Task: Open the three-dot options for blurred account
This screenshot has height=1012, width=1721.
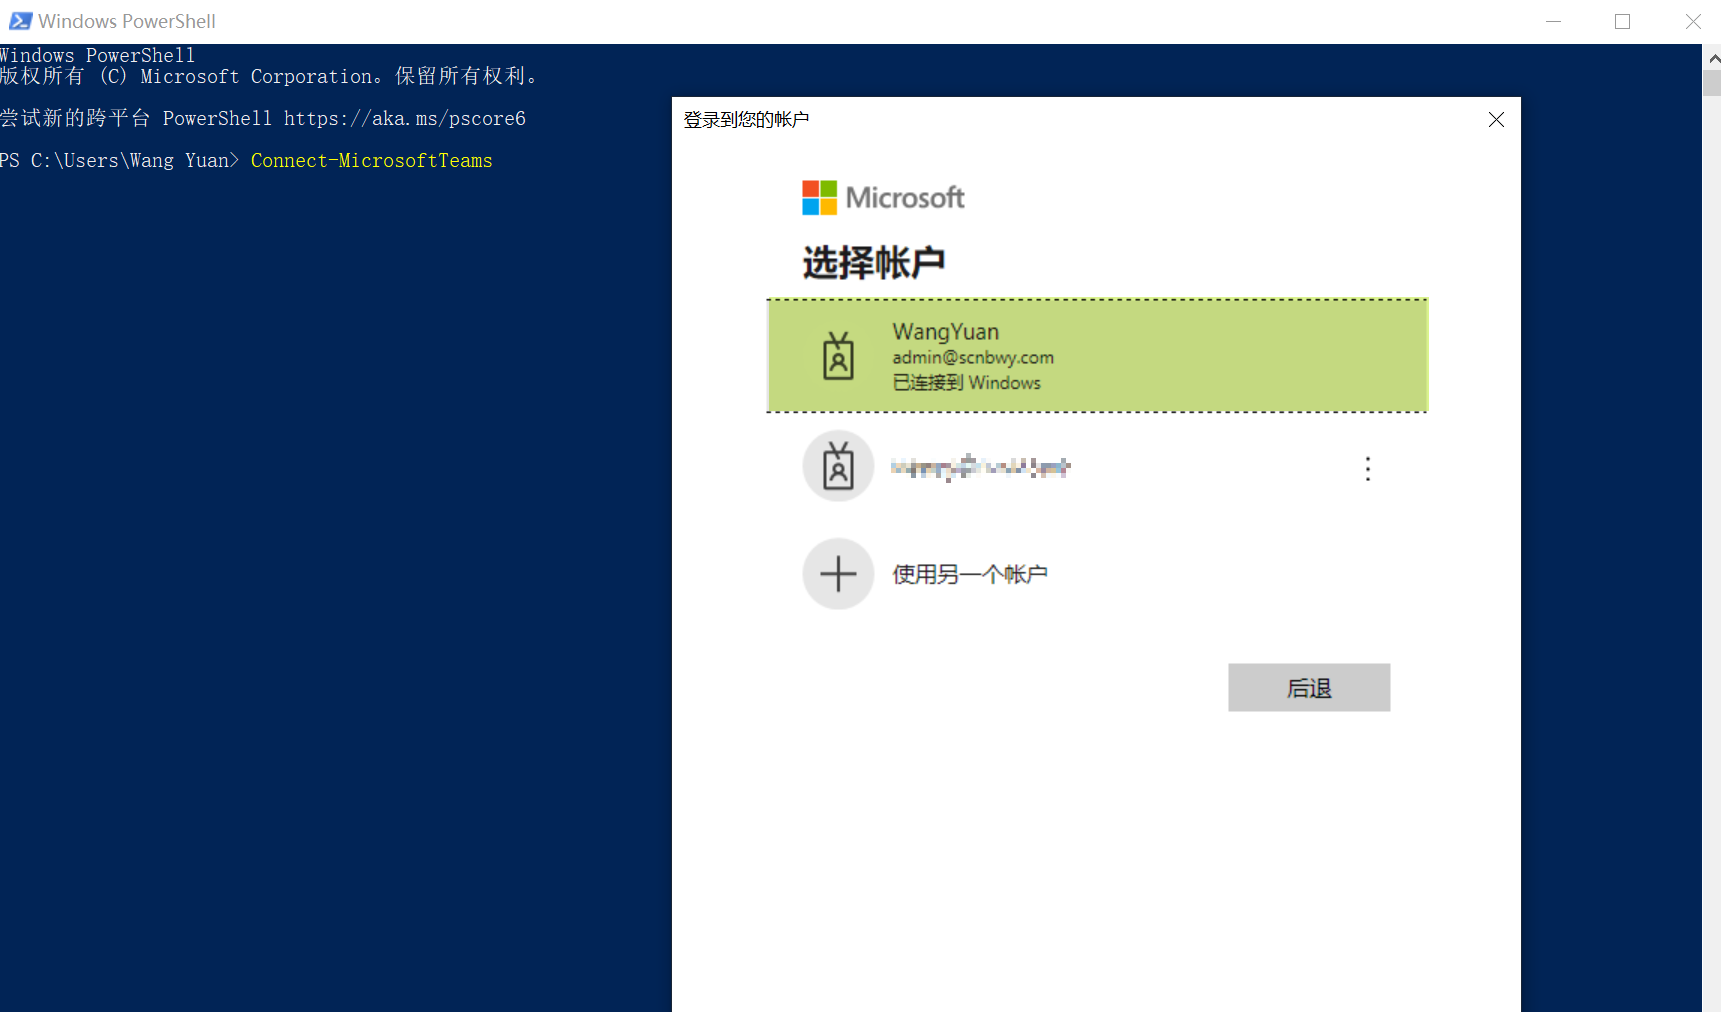Action: pyautogui.click(x=1368, y=469)
